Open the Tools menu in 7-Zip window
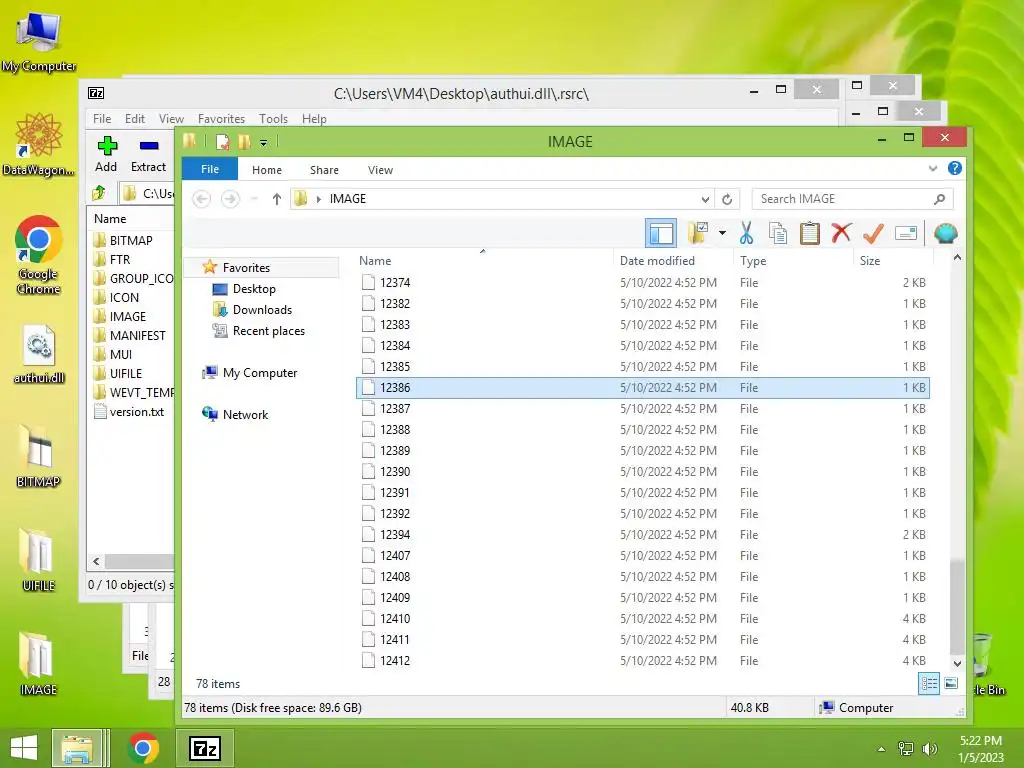 273,119
